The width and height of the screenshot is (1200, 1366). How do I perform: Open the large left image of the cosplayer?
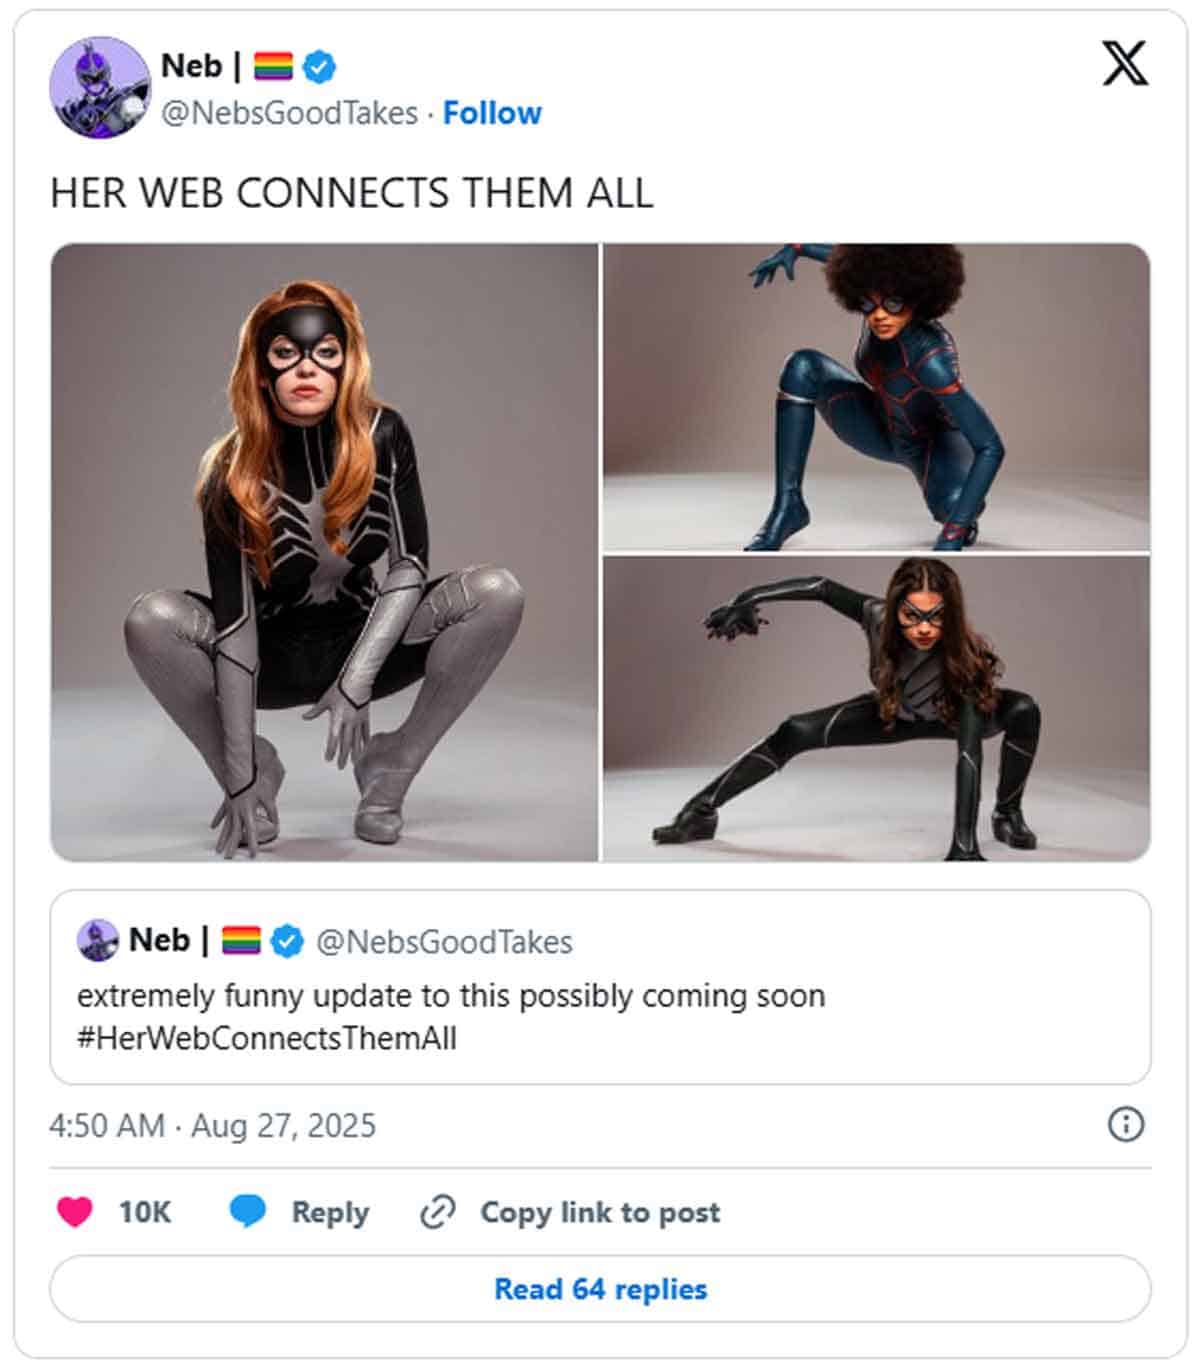tap(323, 548)
